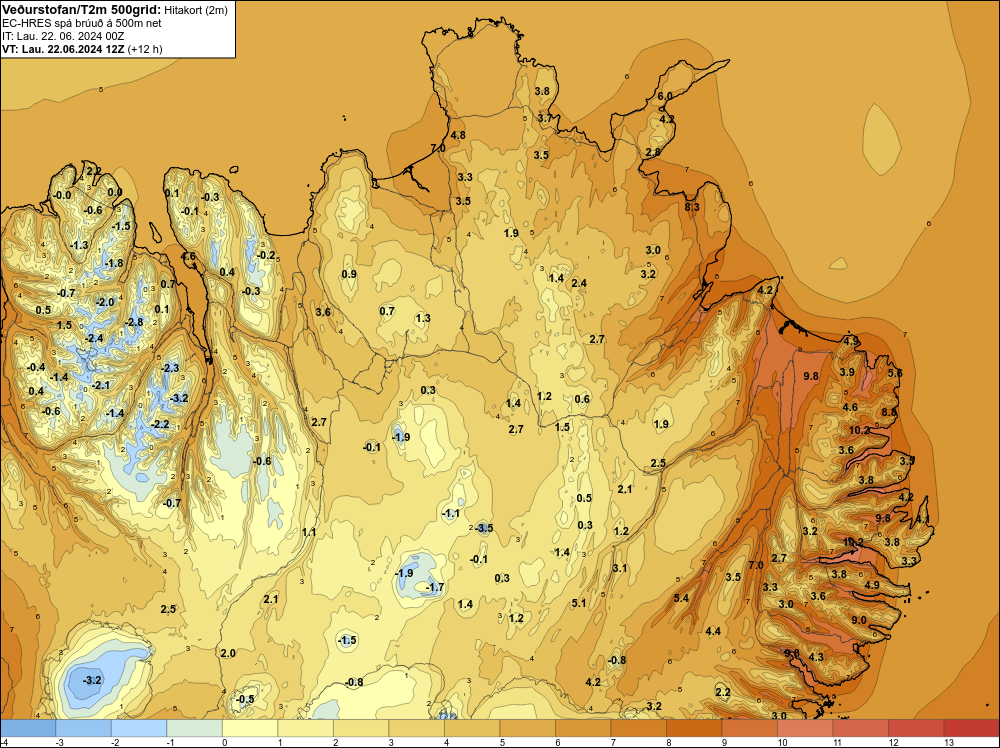Screen dimensions: 1000x748
Task: Click the 4.3 temperature value
Action: pos(816,657)
